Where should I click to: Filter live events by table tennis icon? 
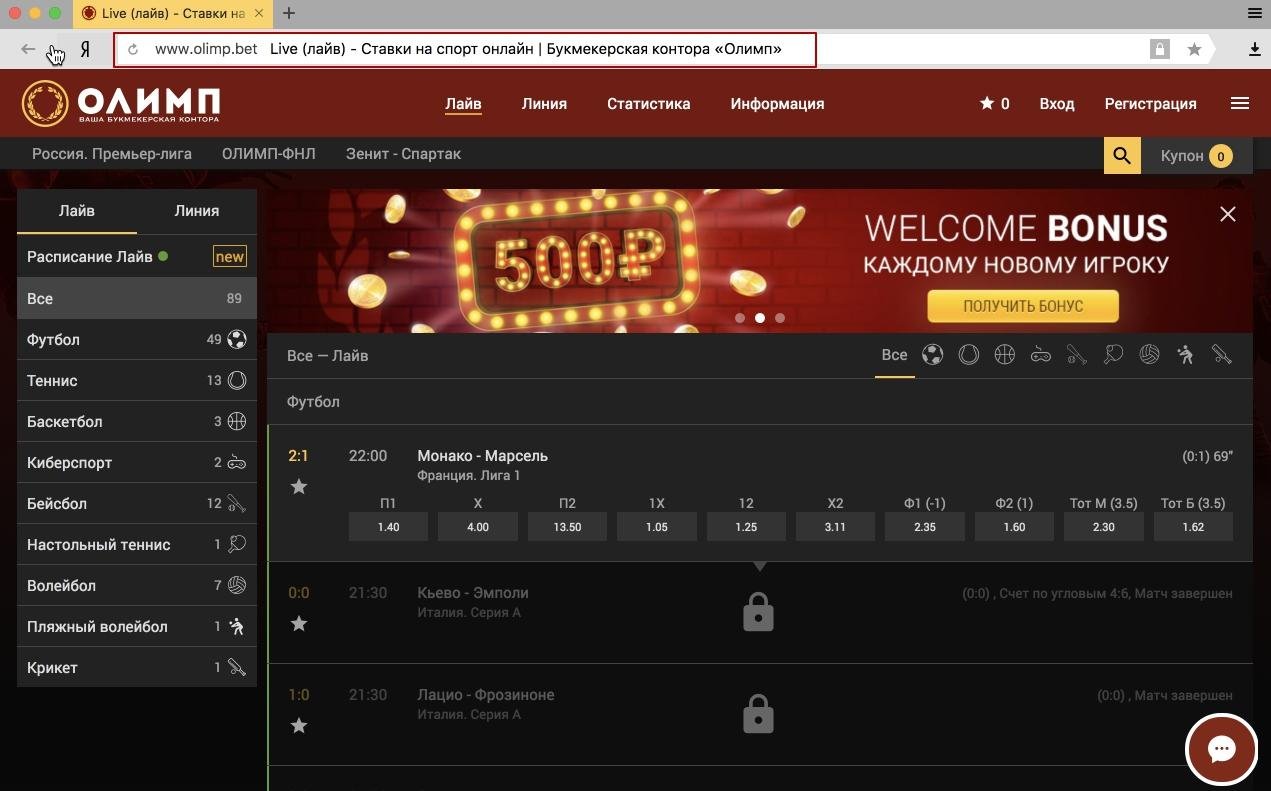tap(1113, 355)
